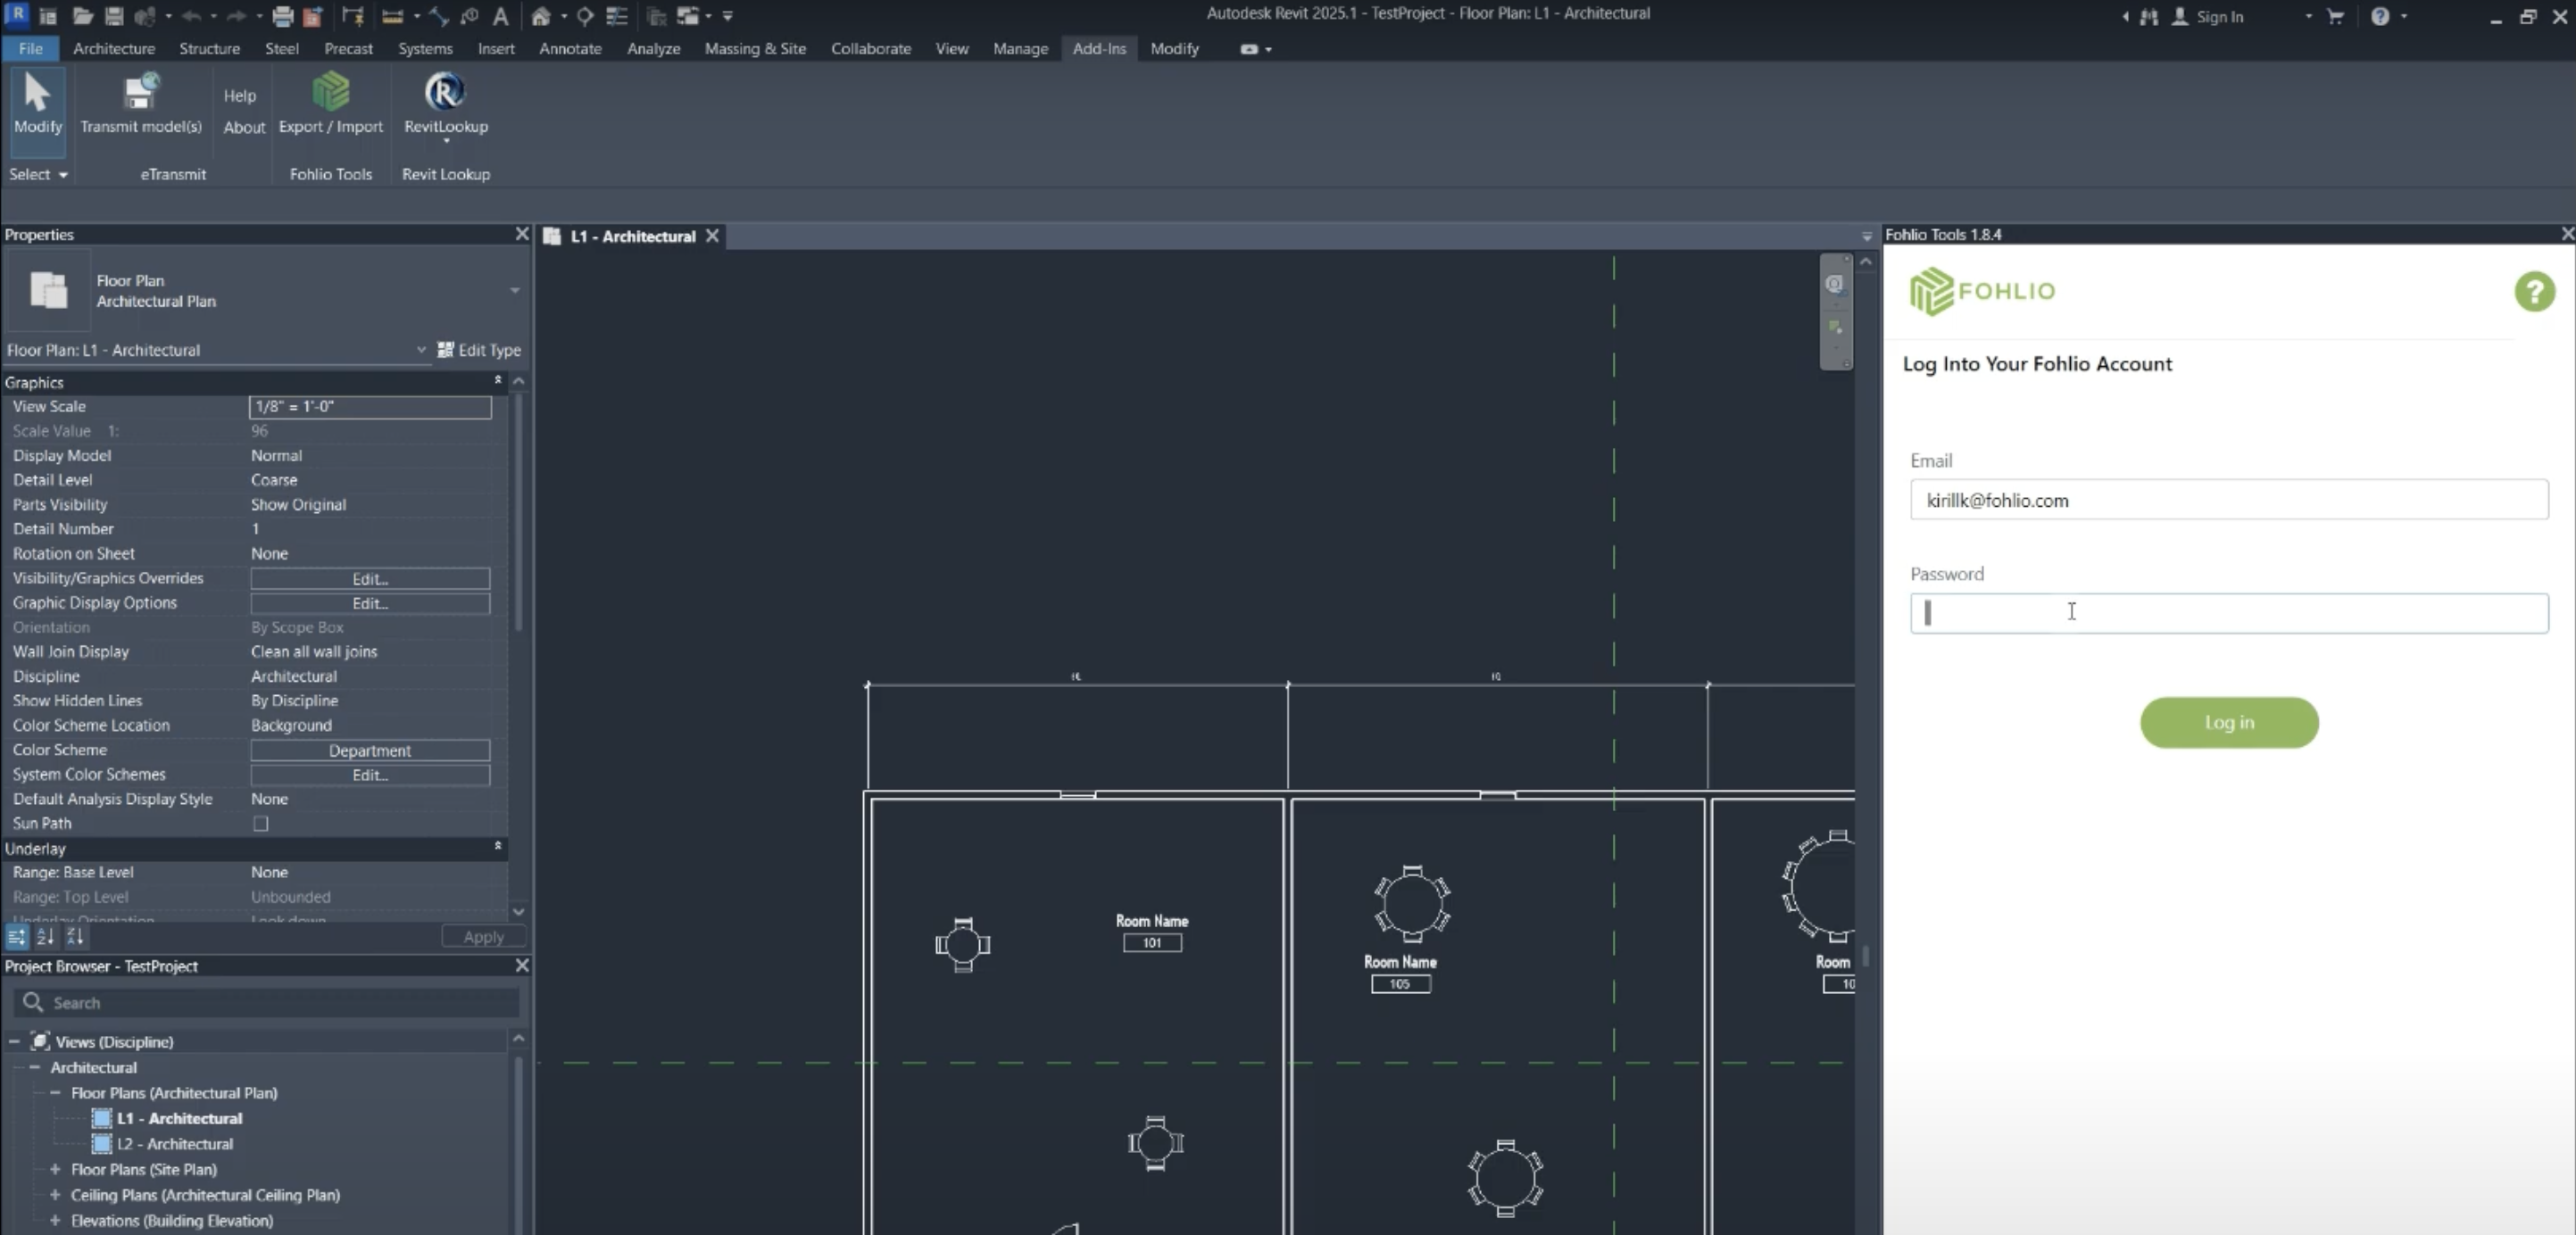
Task: Click the Properties panel scroll-down arrow
Action: tap(518, 912)
